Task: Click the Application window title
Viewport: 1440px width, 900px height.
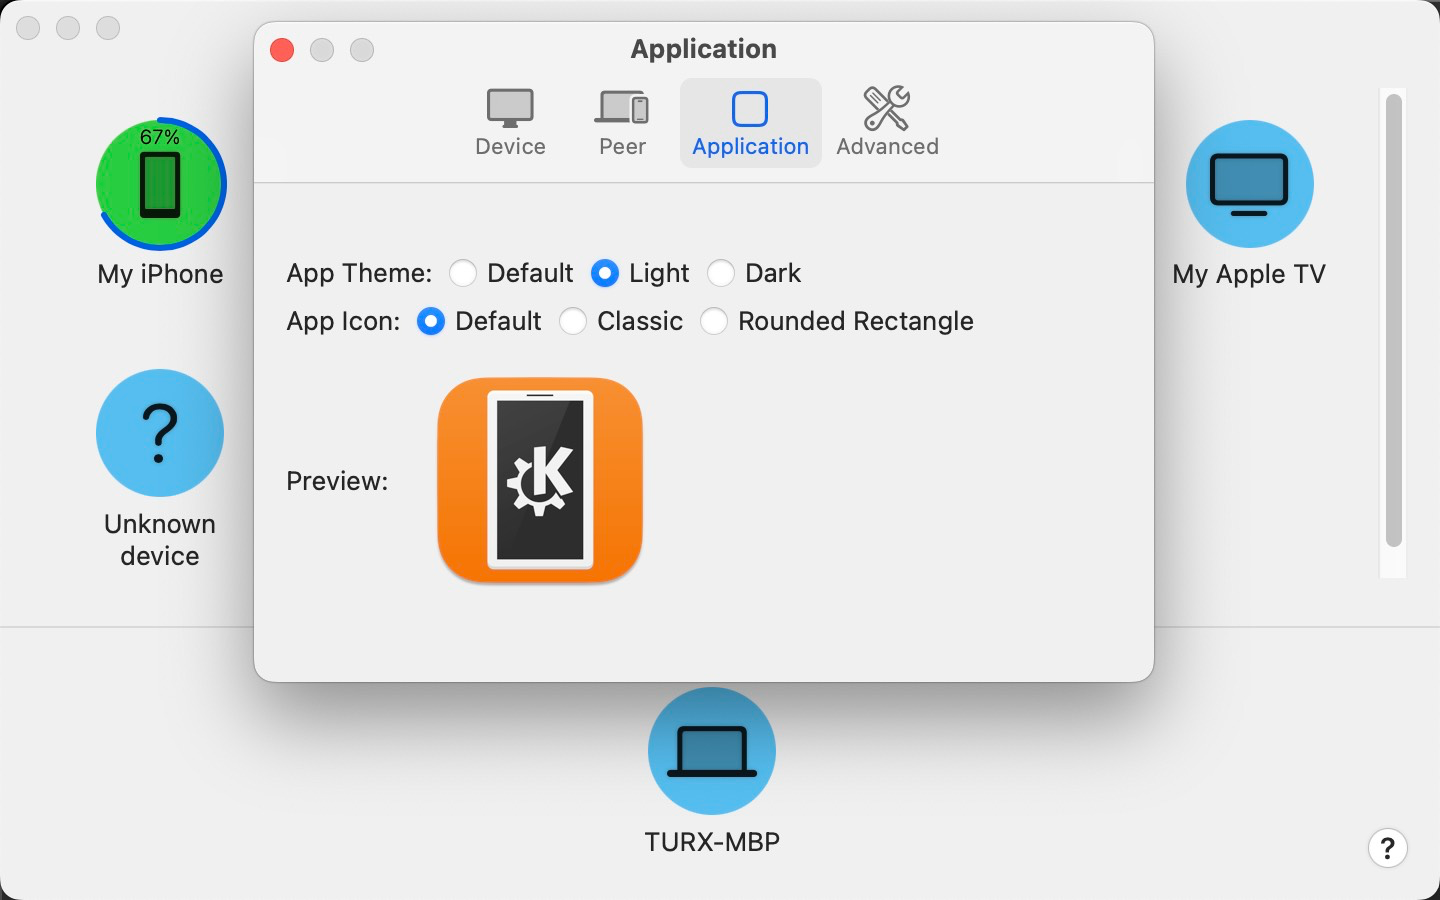Action: coord(704,49)
